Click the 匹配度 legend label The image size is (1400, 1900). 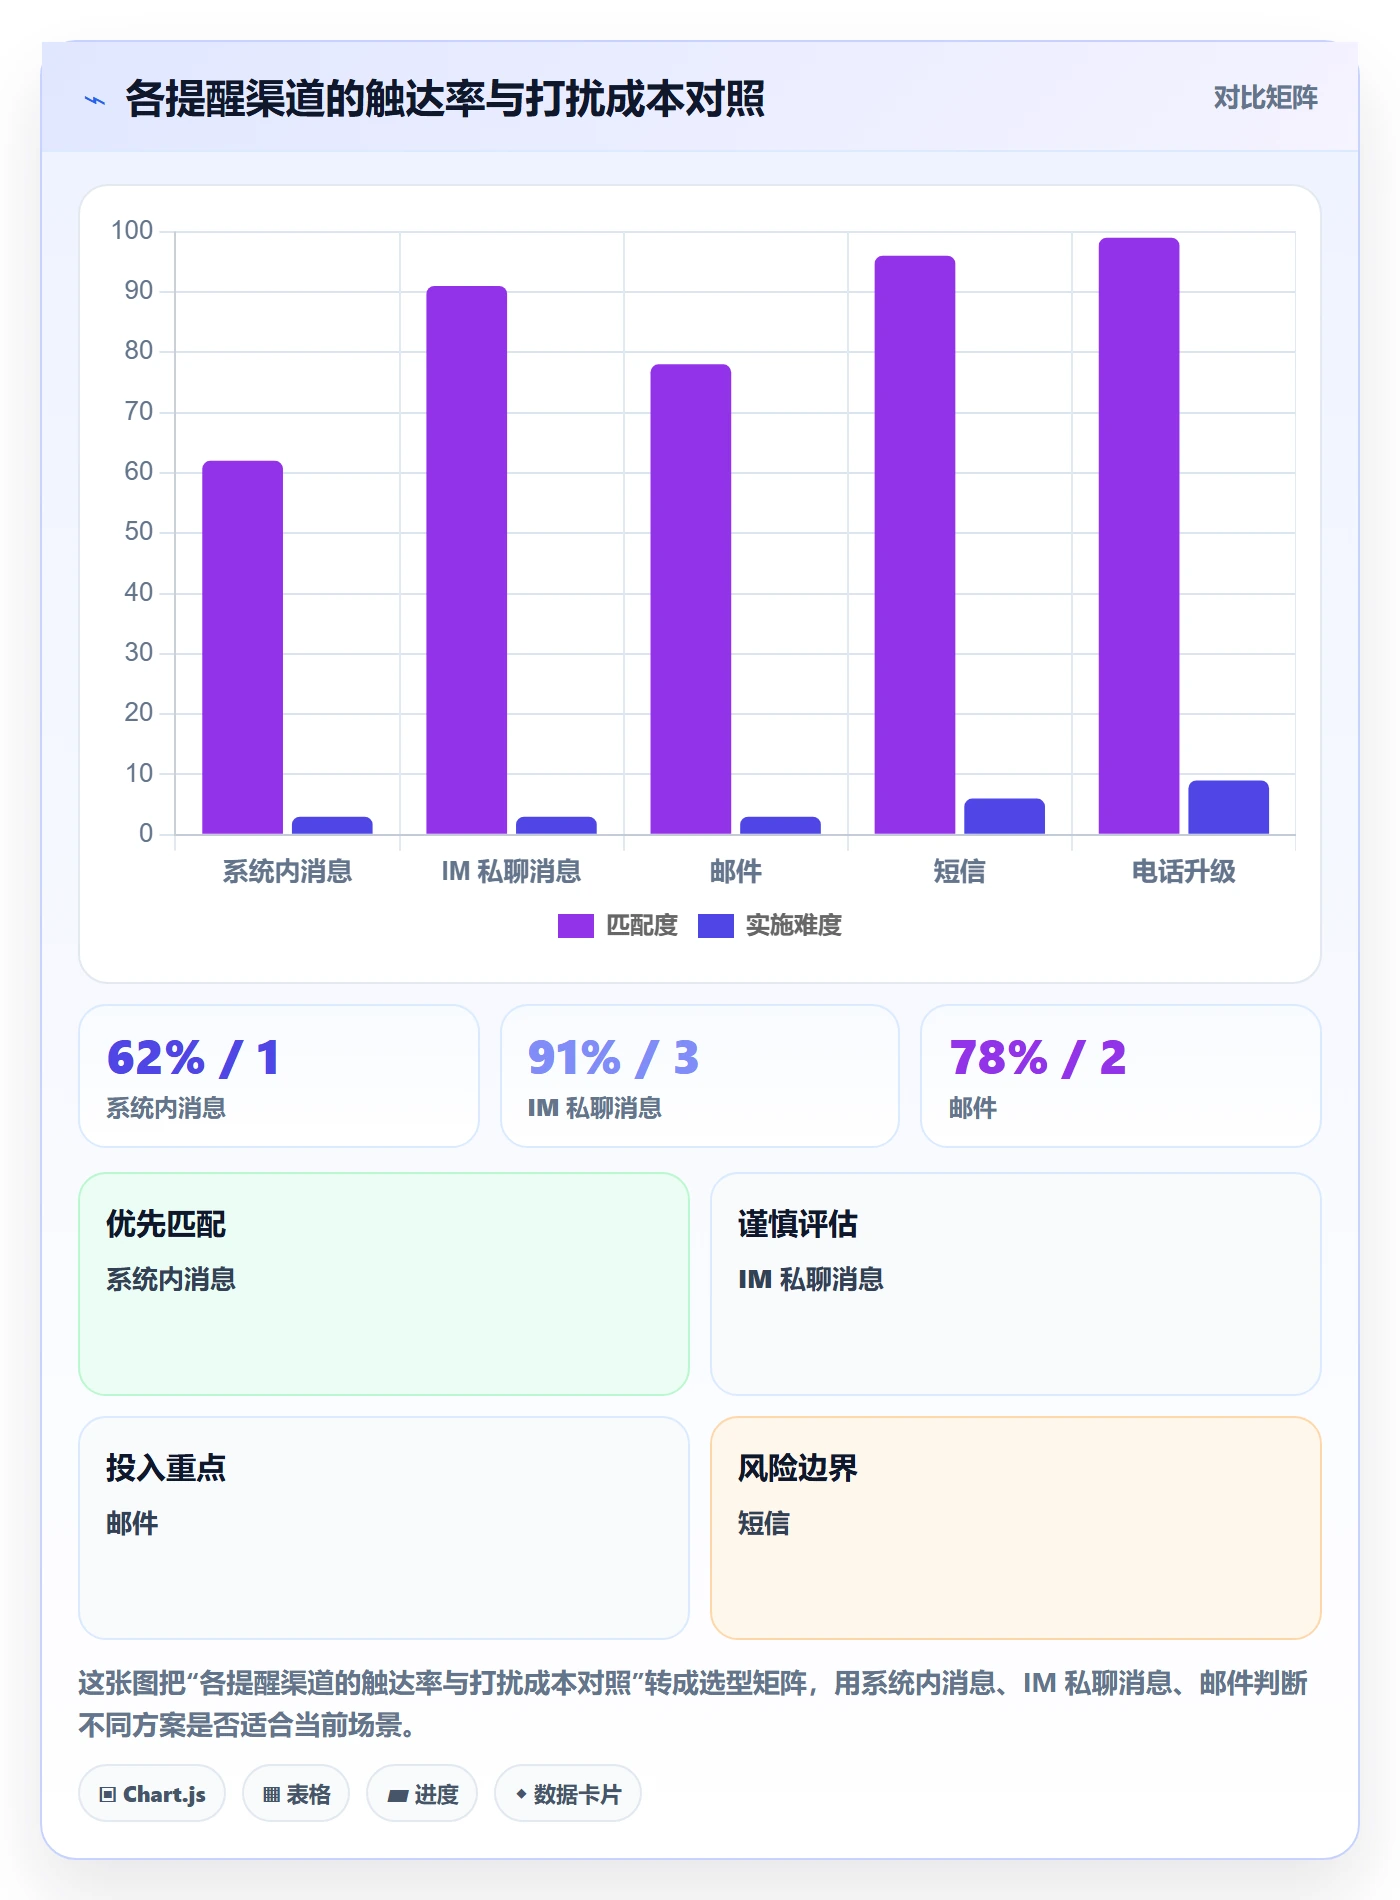pyautogui.click(x=642, y=926)
